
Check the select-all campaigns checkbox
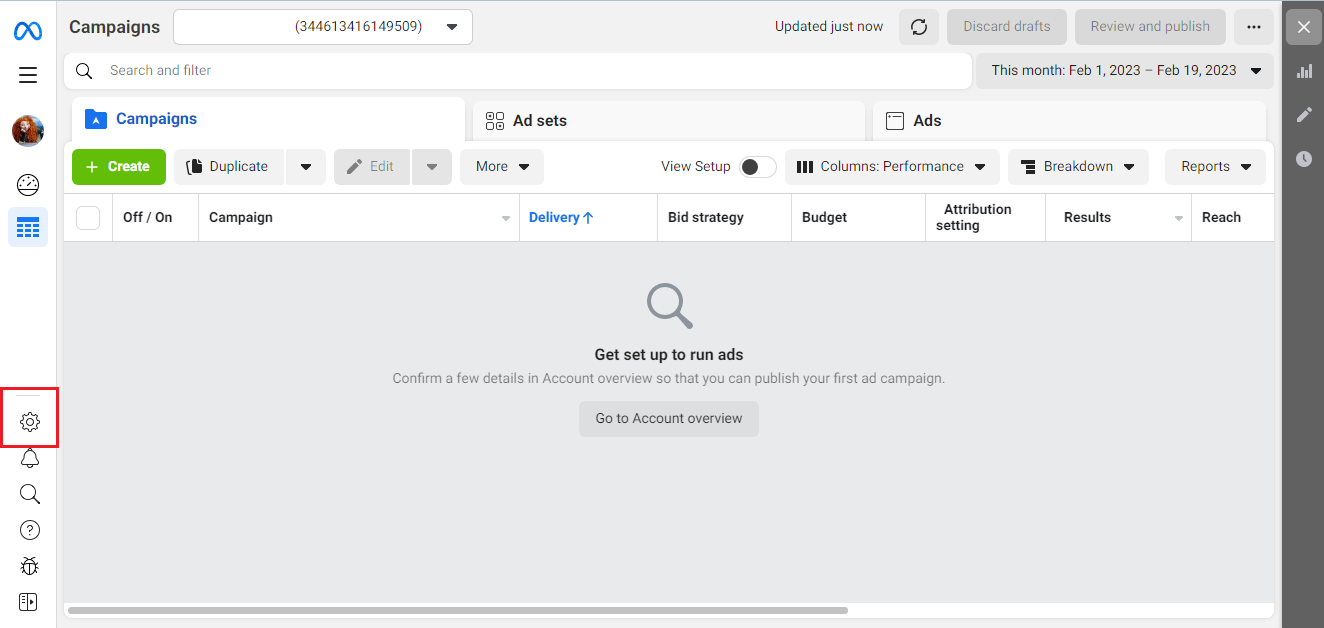coord(88,217)
